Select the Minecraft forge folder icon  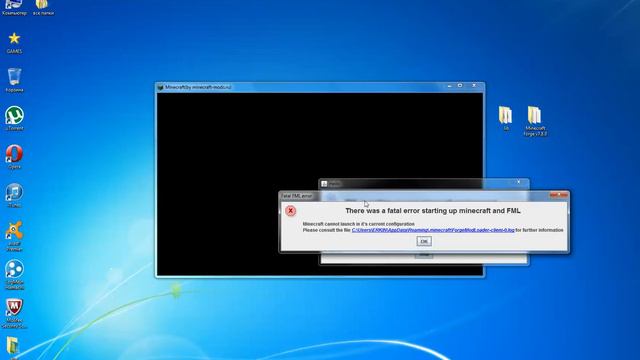click(535, 121)
